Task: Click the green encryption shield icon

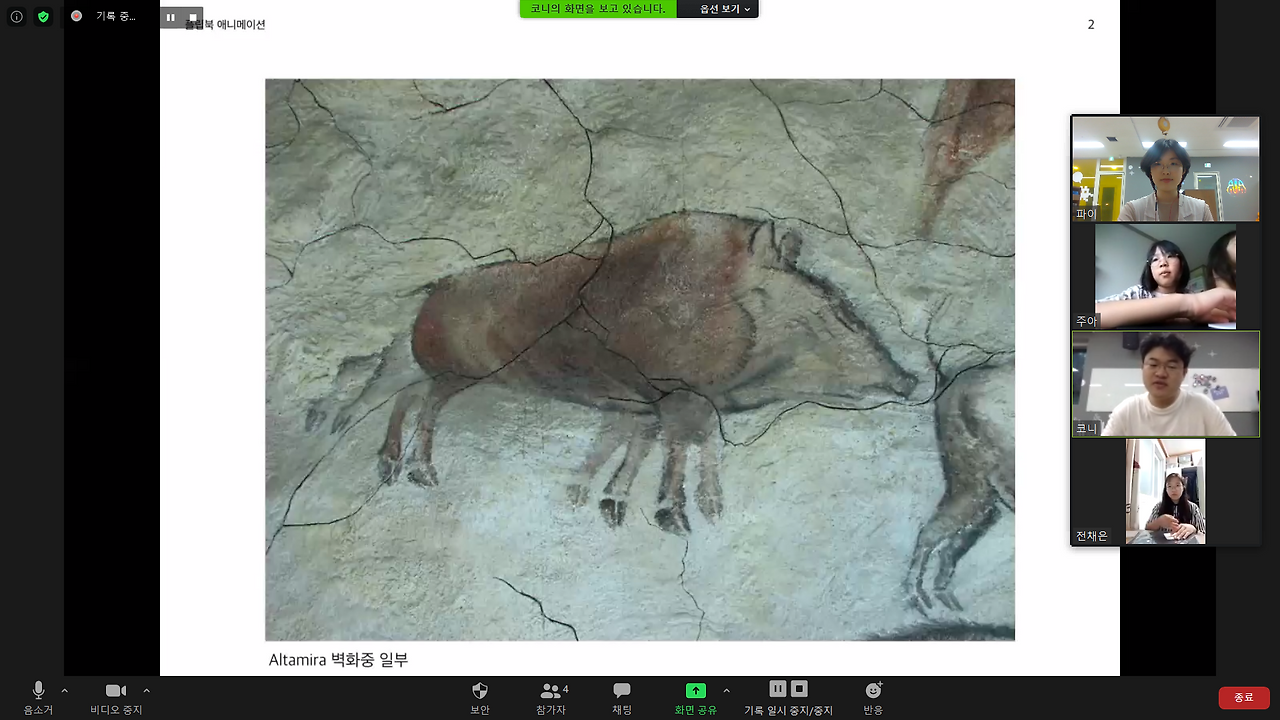Action: point(43,17)
